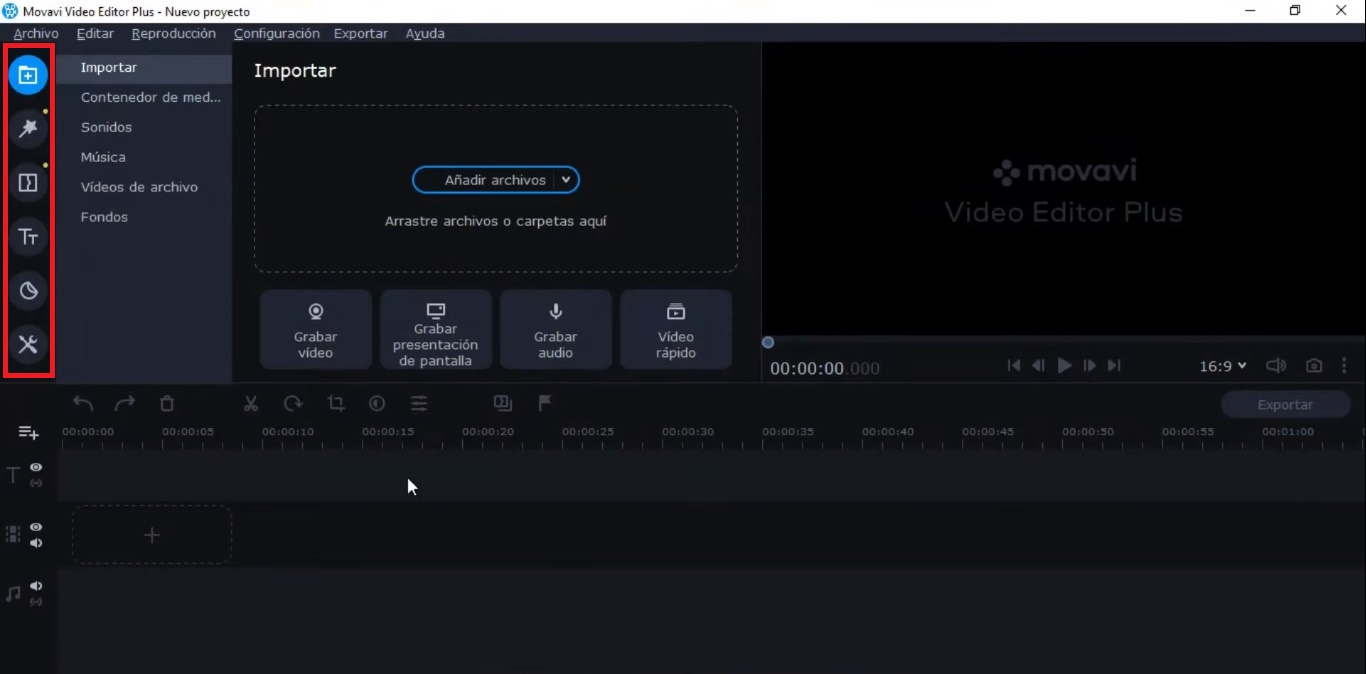
Task: Click the preview seek bar handle
Action: coord(768,342)
